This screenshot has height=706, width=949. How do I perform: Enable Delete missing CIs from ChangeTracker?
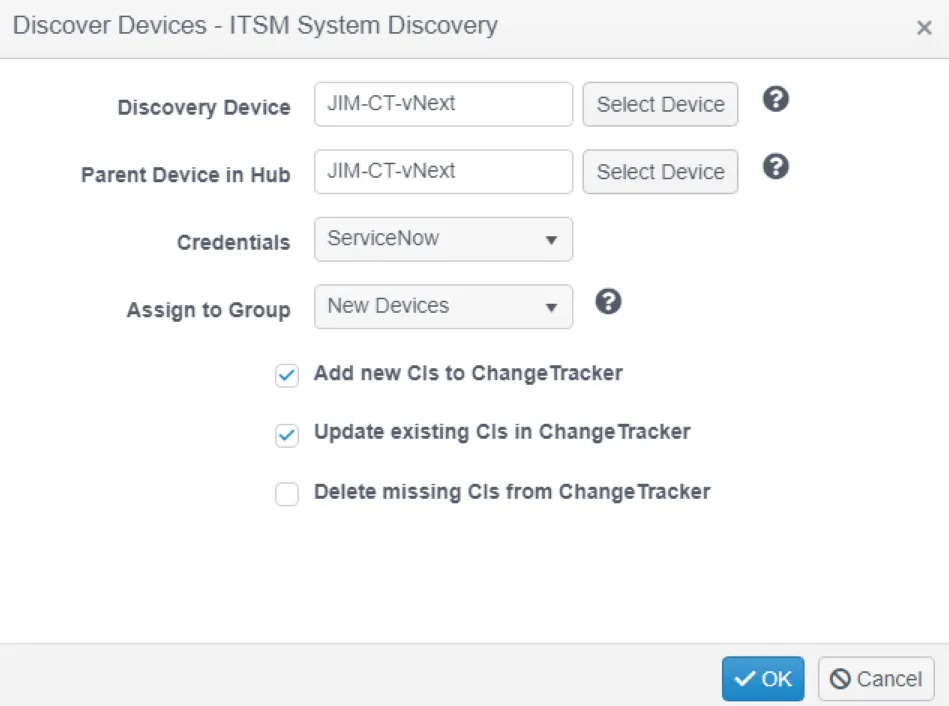[287, 494]
